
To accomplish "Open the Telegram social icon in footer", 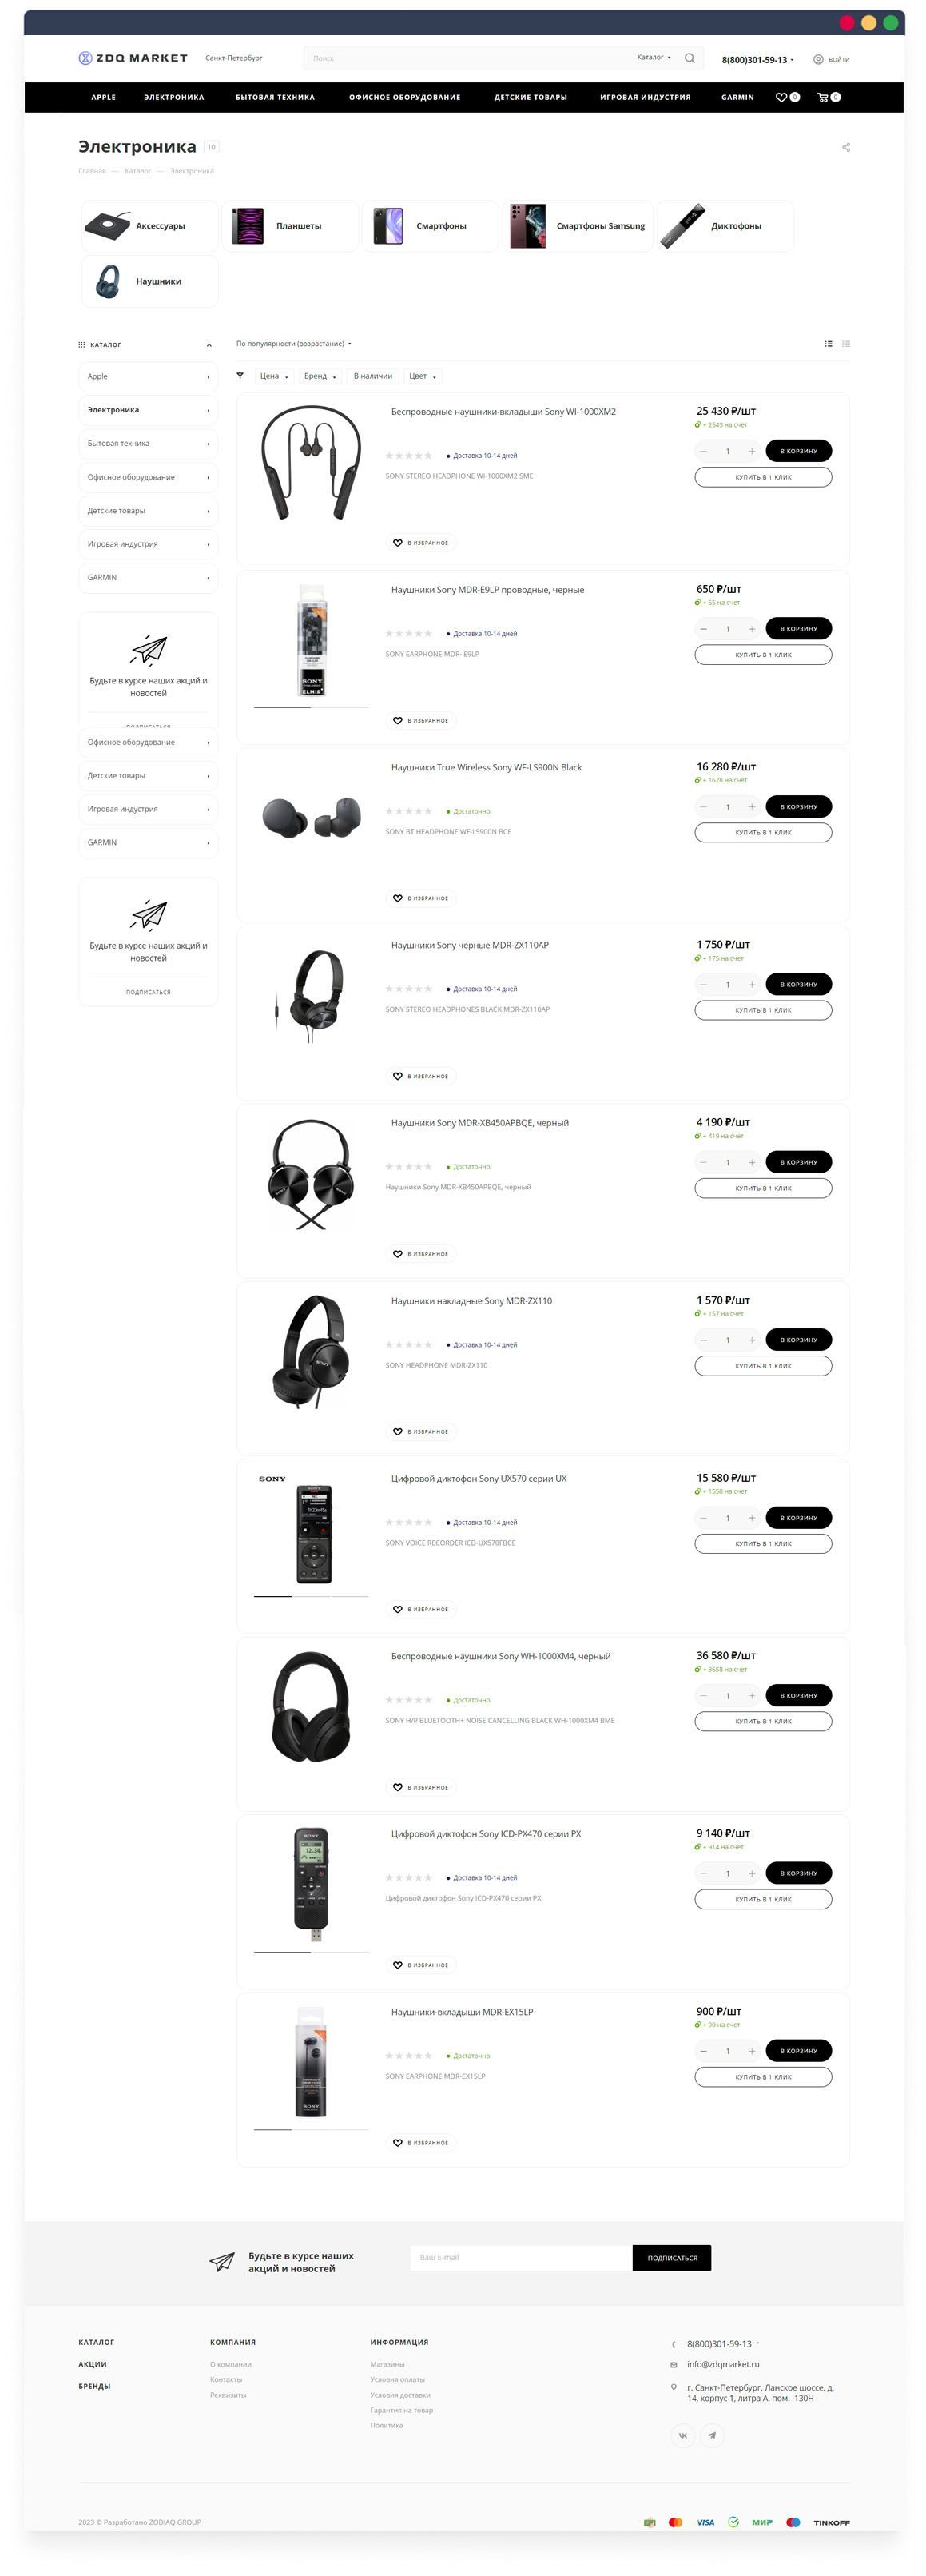I will pos(712,2435).
